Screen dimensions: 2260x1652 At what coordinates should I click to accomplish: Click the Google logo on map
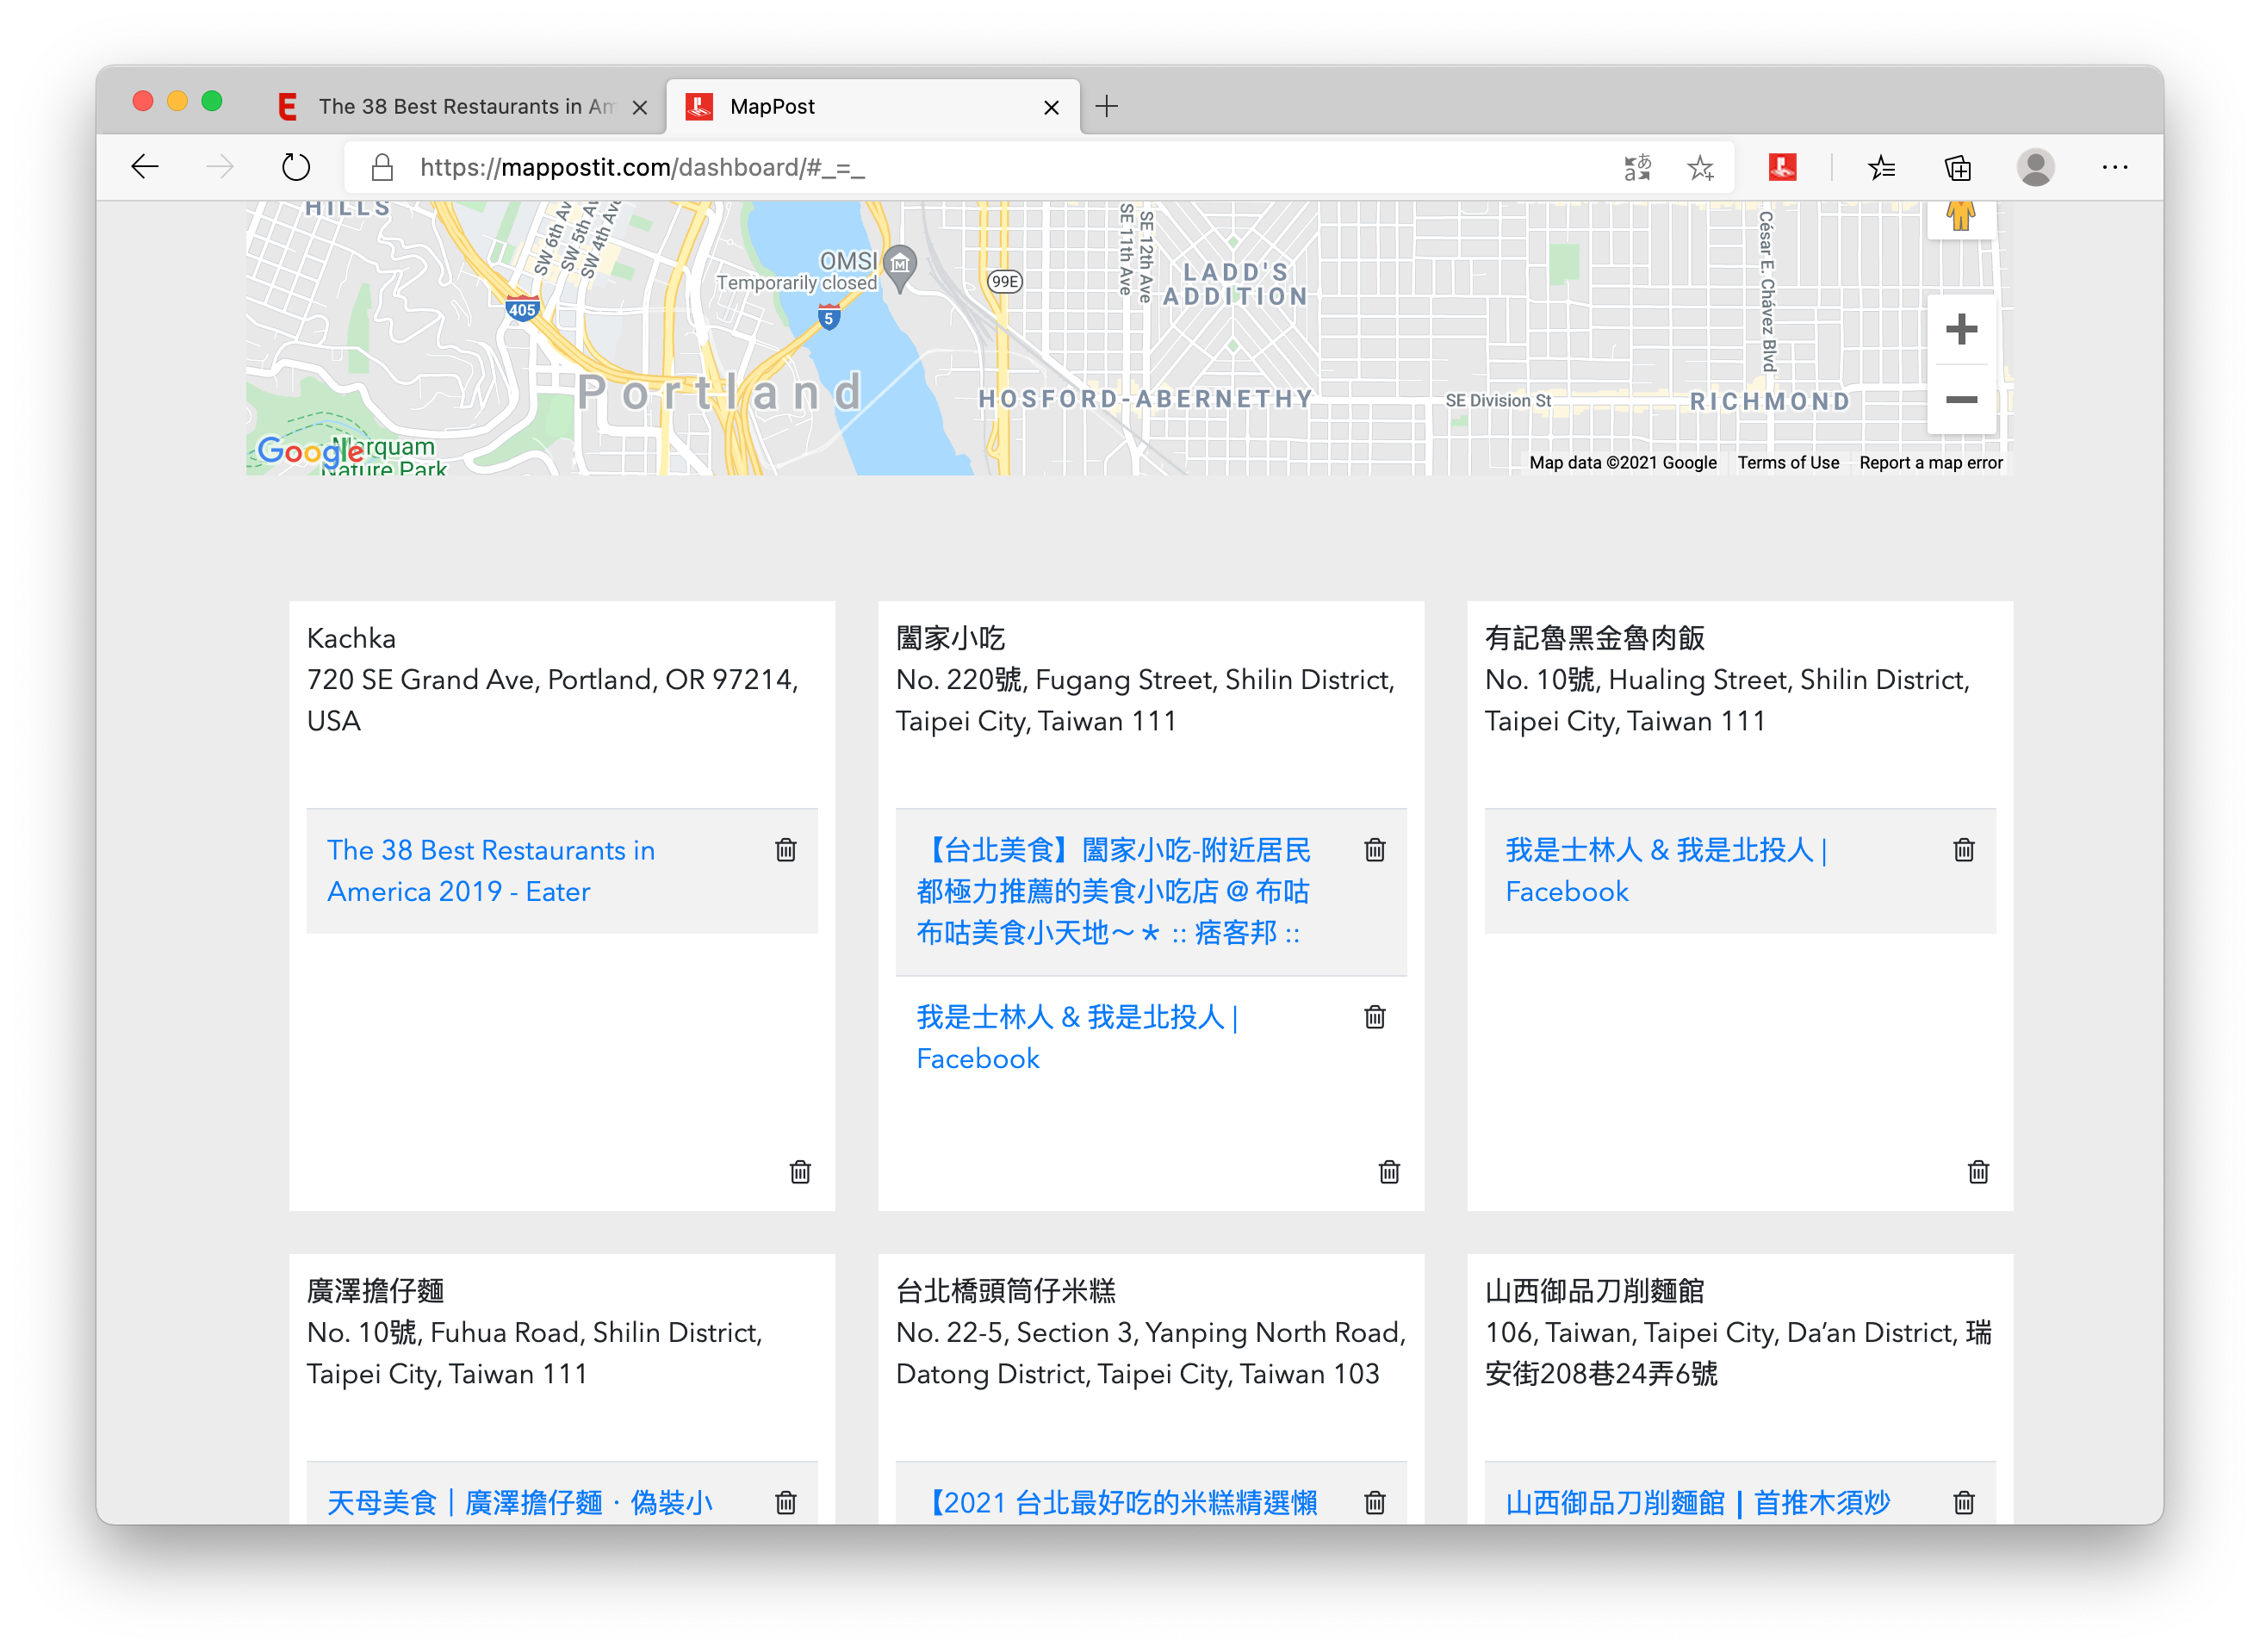[310, 452]
